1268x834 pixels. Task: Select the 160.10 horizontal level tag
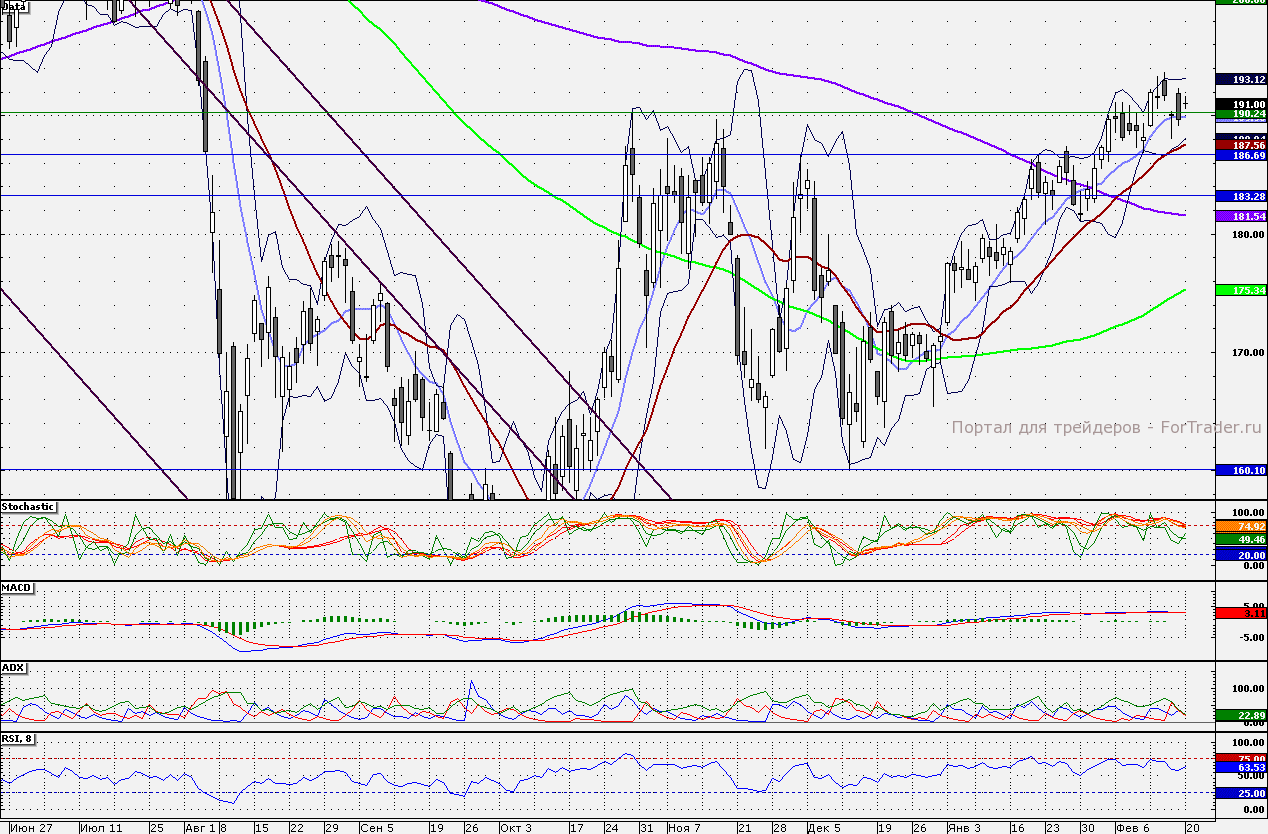1240,470
